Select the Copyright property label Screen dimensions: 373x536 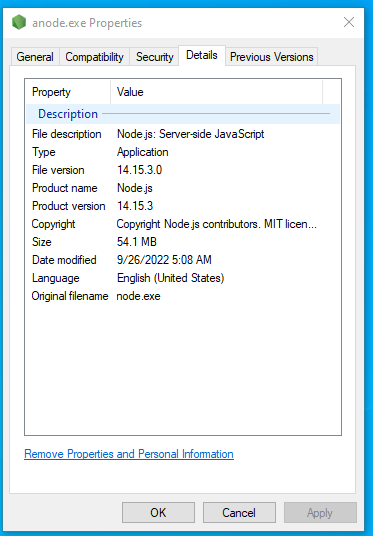point(53,224)
